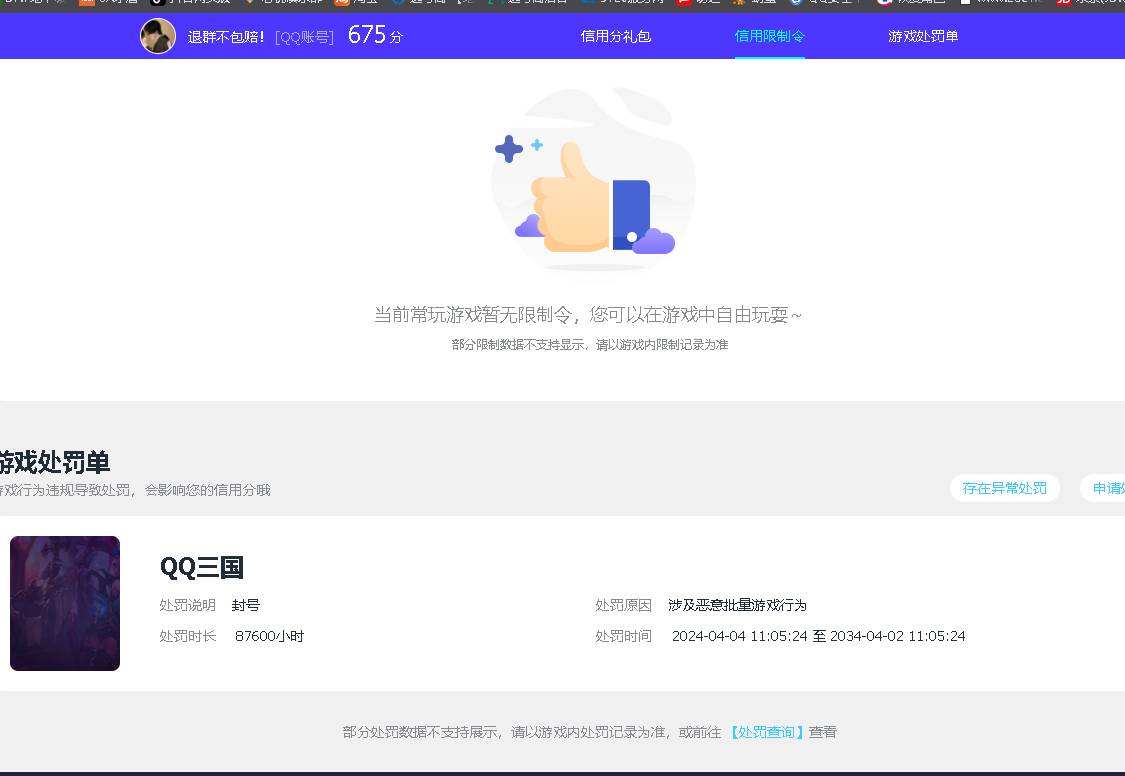Image resolution: width=1125 pixels, height=776 pixels.
Task: Click the 存在异常处罚 button
Action: [x=1004, y=488]
